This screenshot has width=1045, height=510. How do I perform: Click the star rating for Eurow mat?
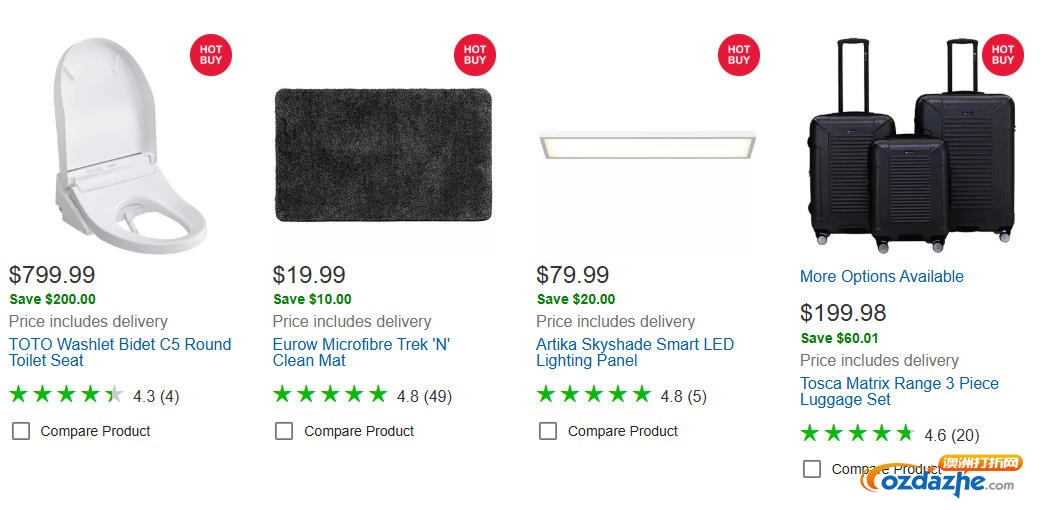tap(330, 395)
